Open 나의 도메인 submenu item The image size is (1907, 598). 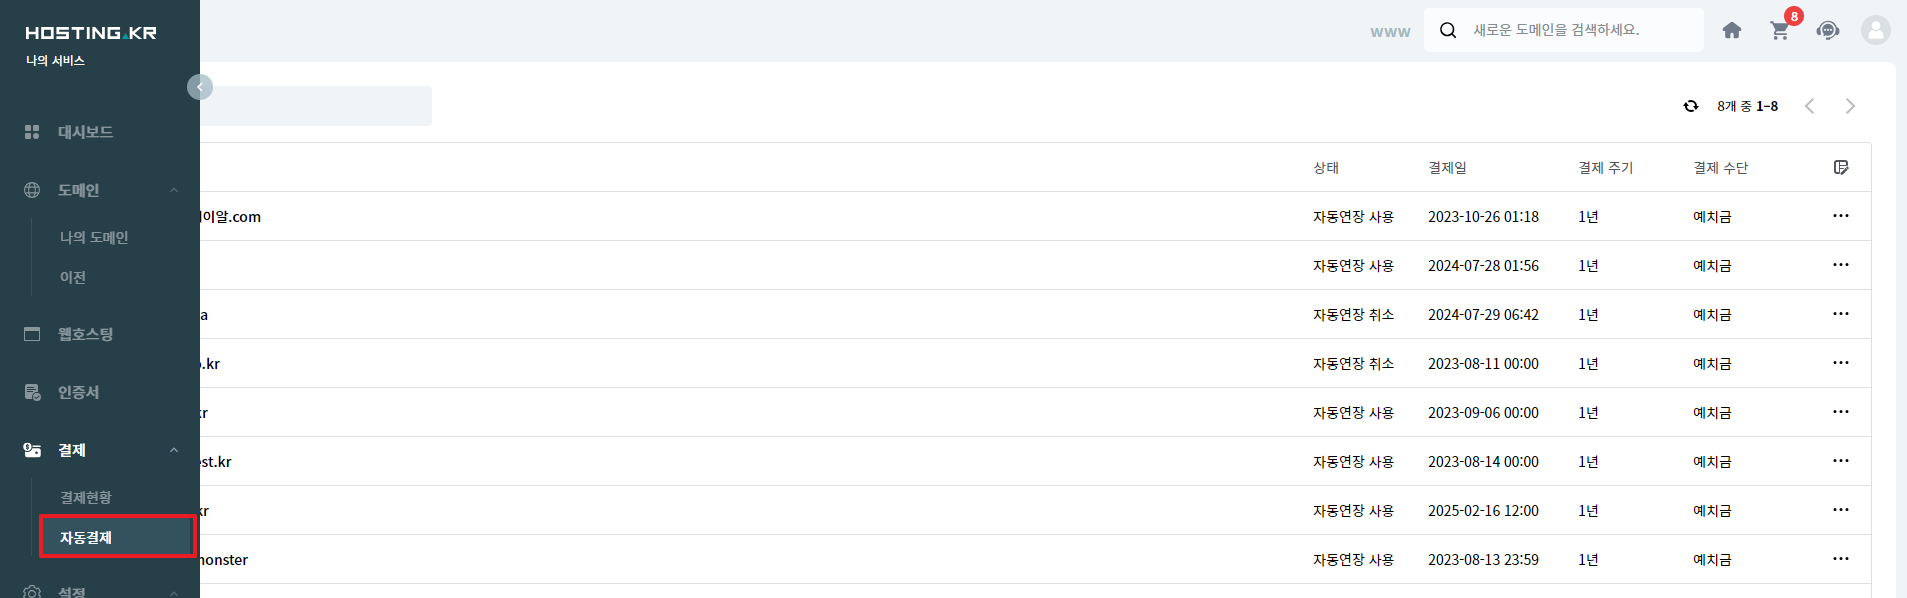click(94, 237)
